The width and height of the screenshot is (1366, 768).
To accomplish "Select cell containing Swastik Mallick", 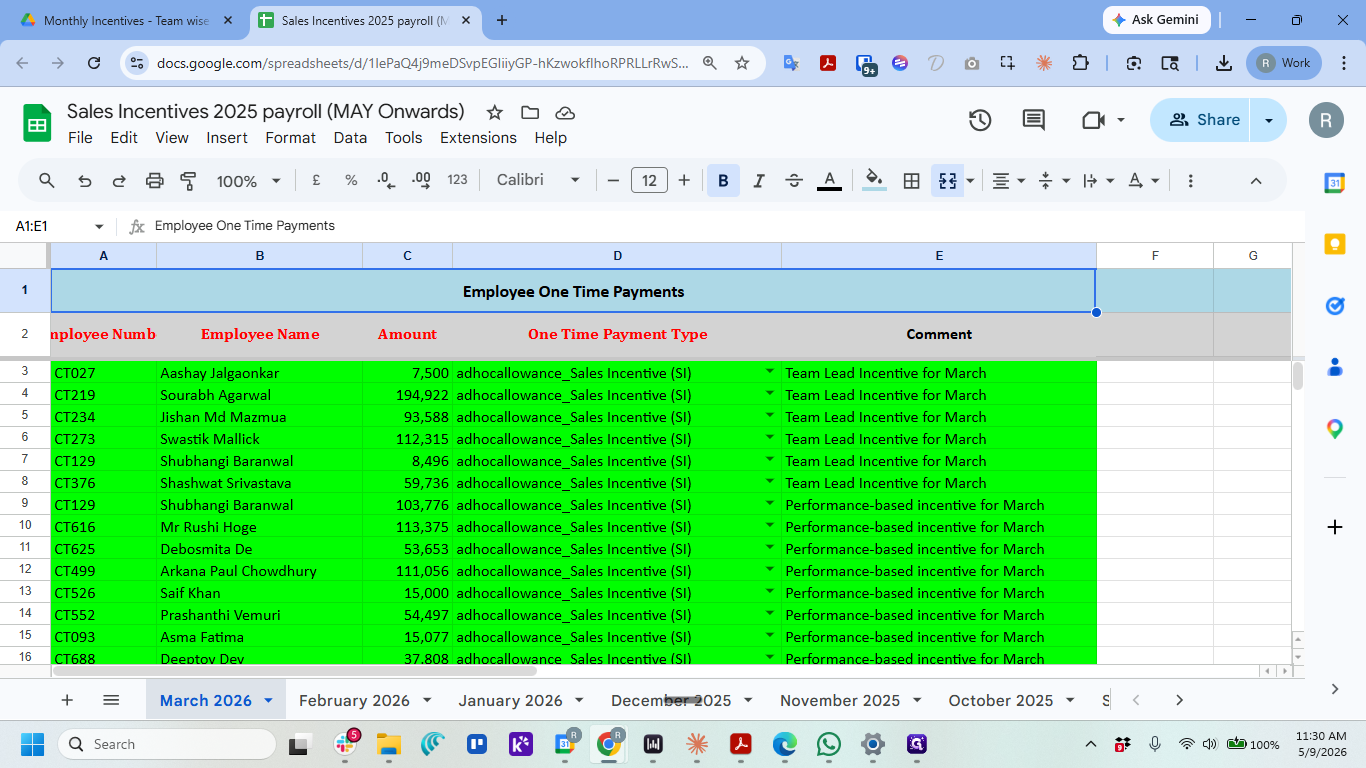I will coord(259,439).
